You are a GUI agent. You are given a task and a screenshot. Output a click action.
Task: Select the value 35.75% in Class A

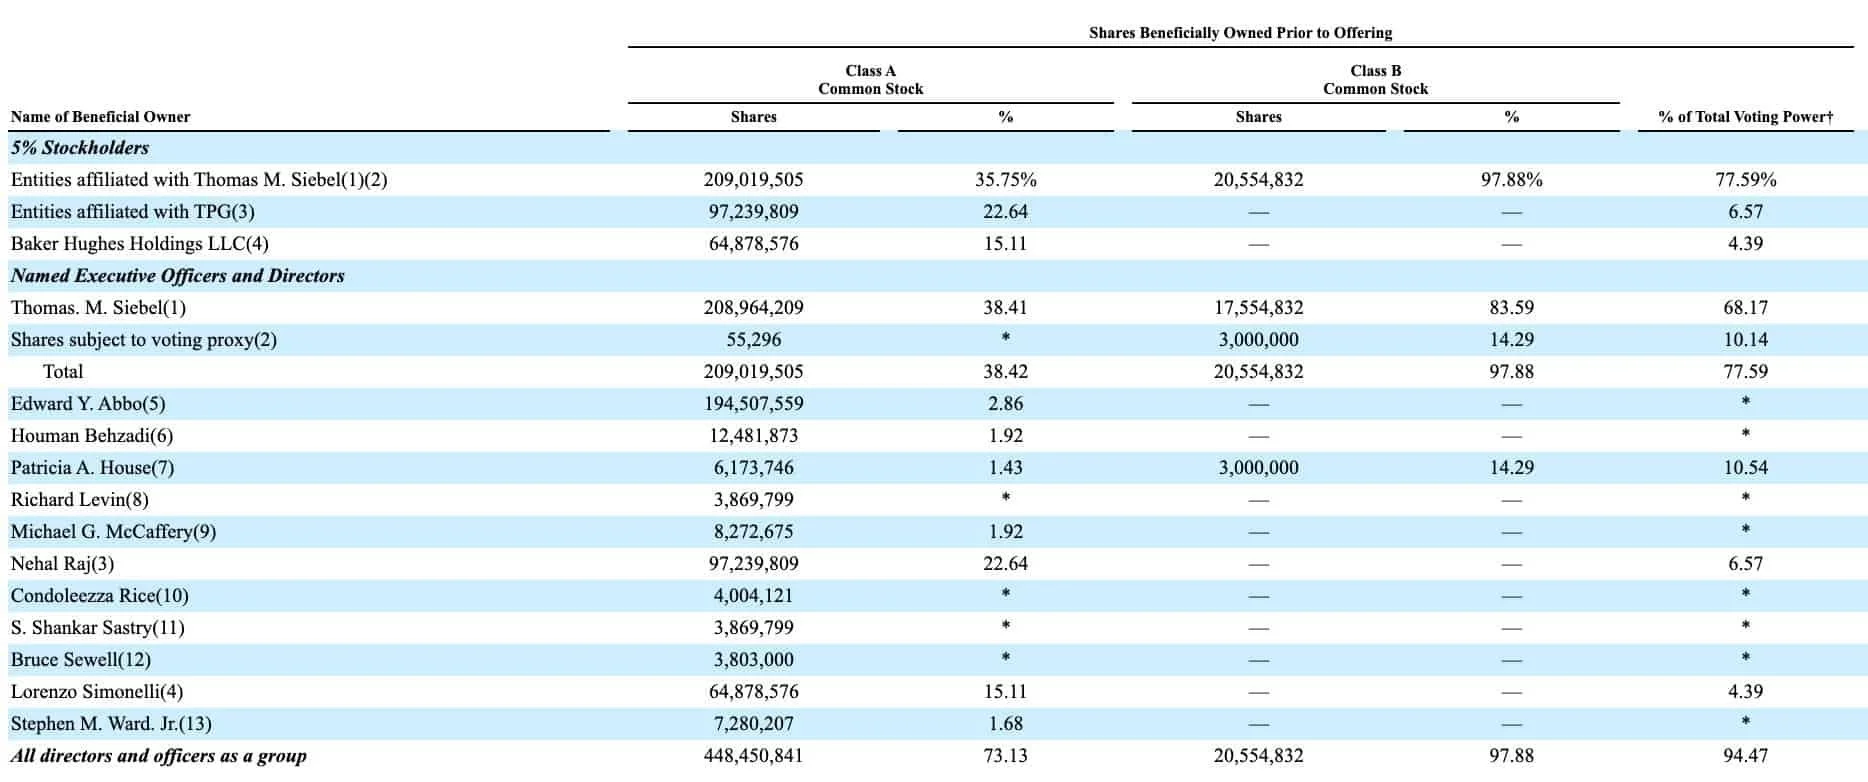coord(1006,180)
